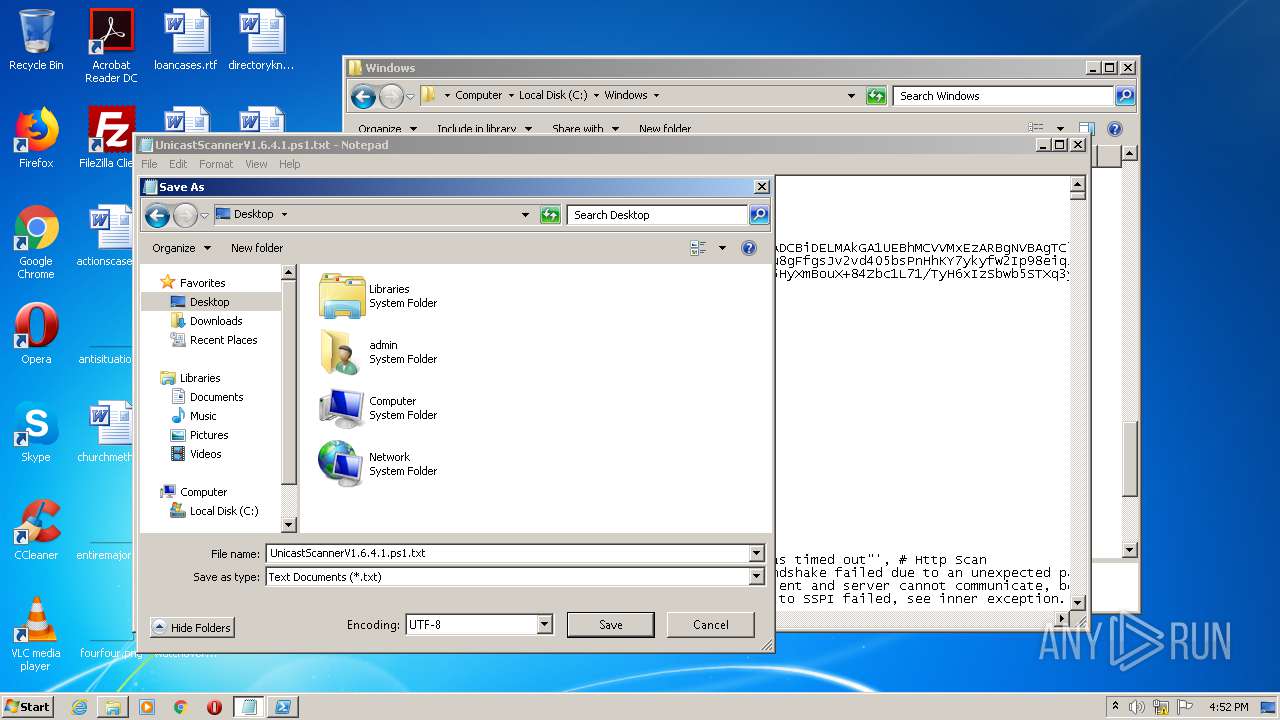The height and width of the screenshot is (720, 1280).
Task: Click Back arrow in Windows explorer window
Action: [x=363, y=96]
